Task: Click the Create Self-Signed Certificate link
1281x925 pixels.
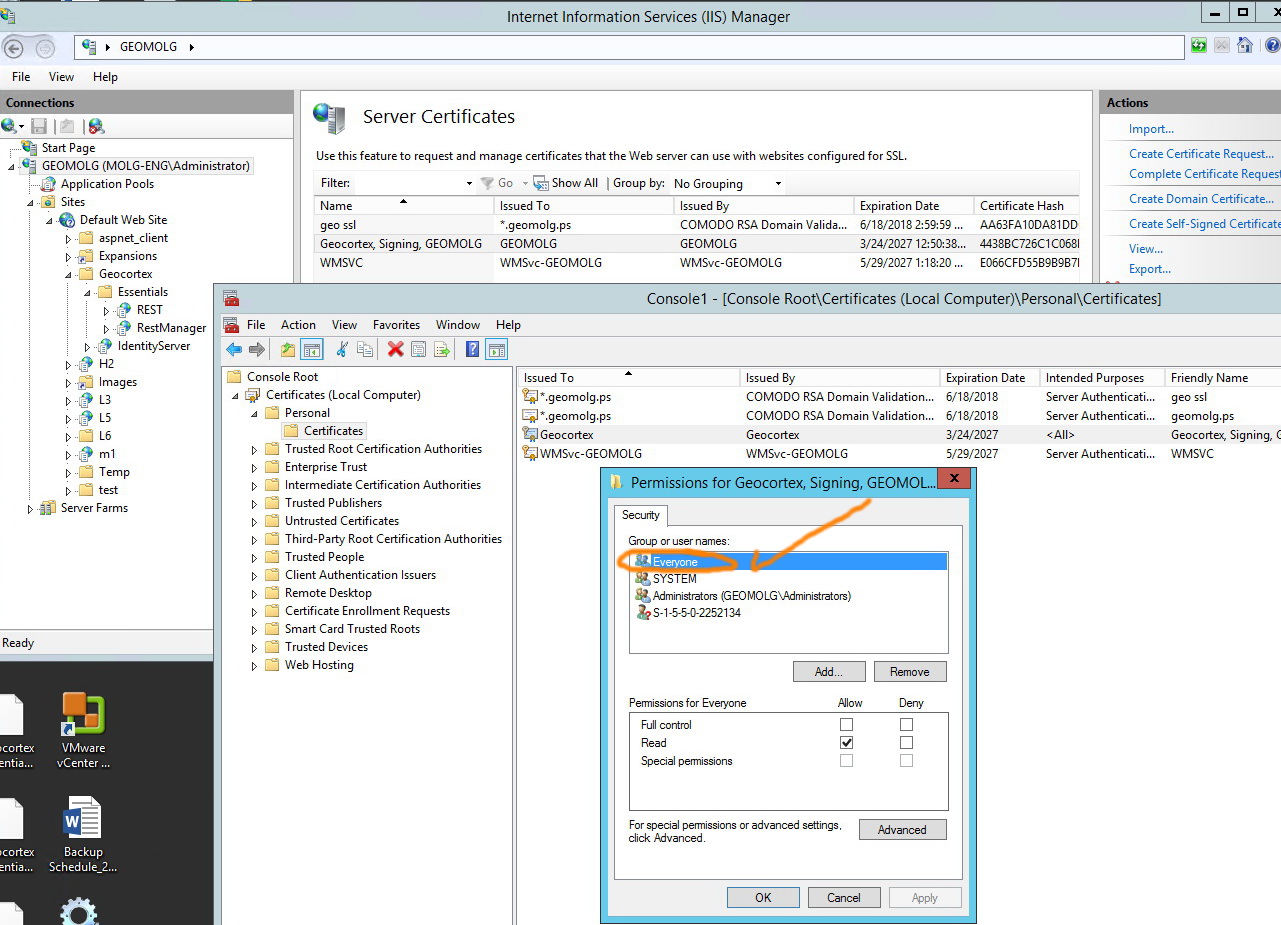Action: tap(1204, 224)
